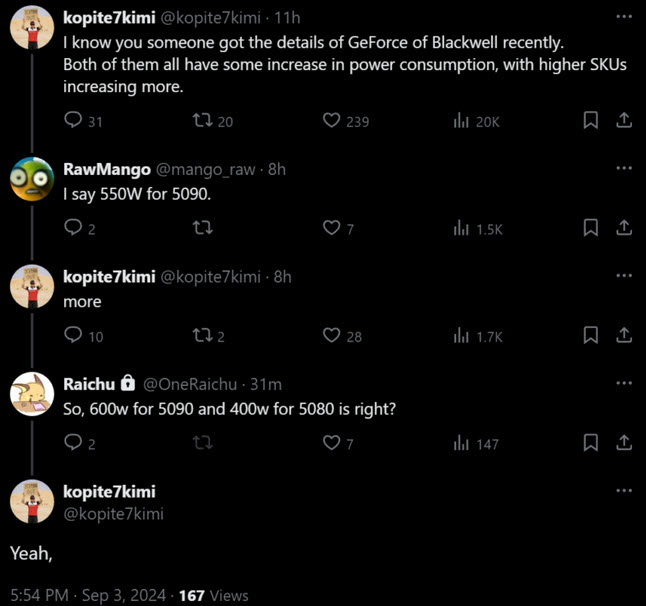Bookmark the top kopite7kimi tweet
The height and width of the screenshot is (606, 646).
click(x=591, y=121)
